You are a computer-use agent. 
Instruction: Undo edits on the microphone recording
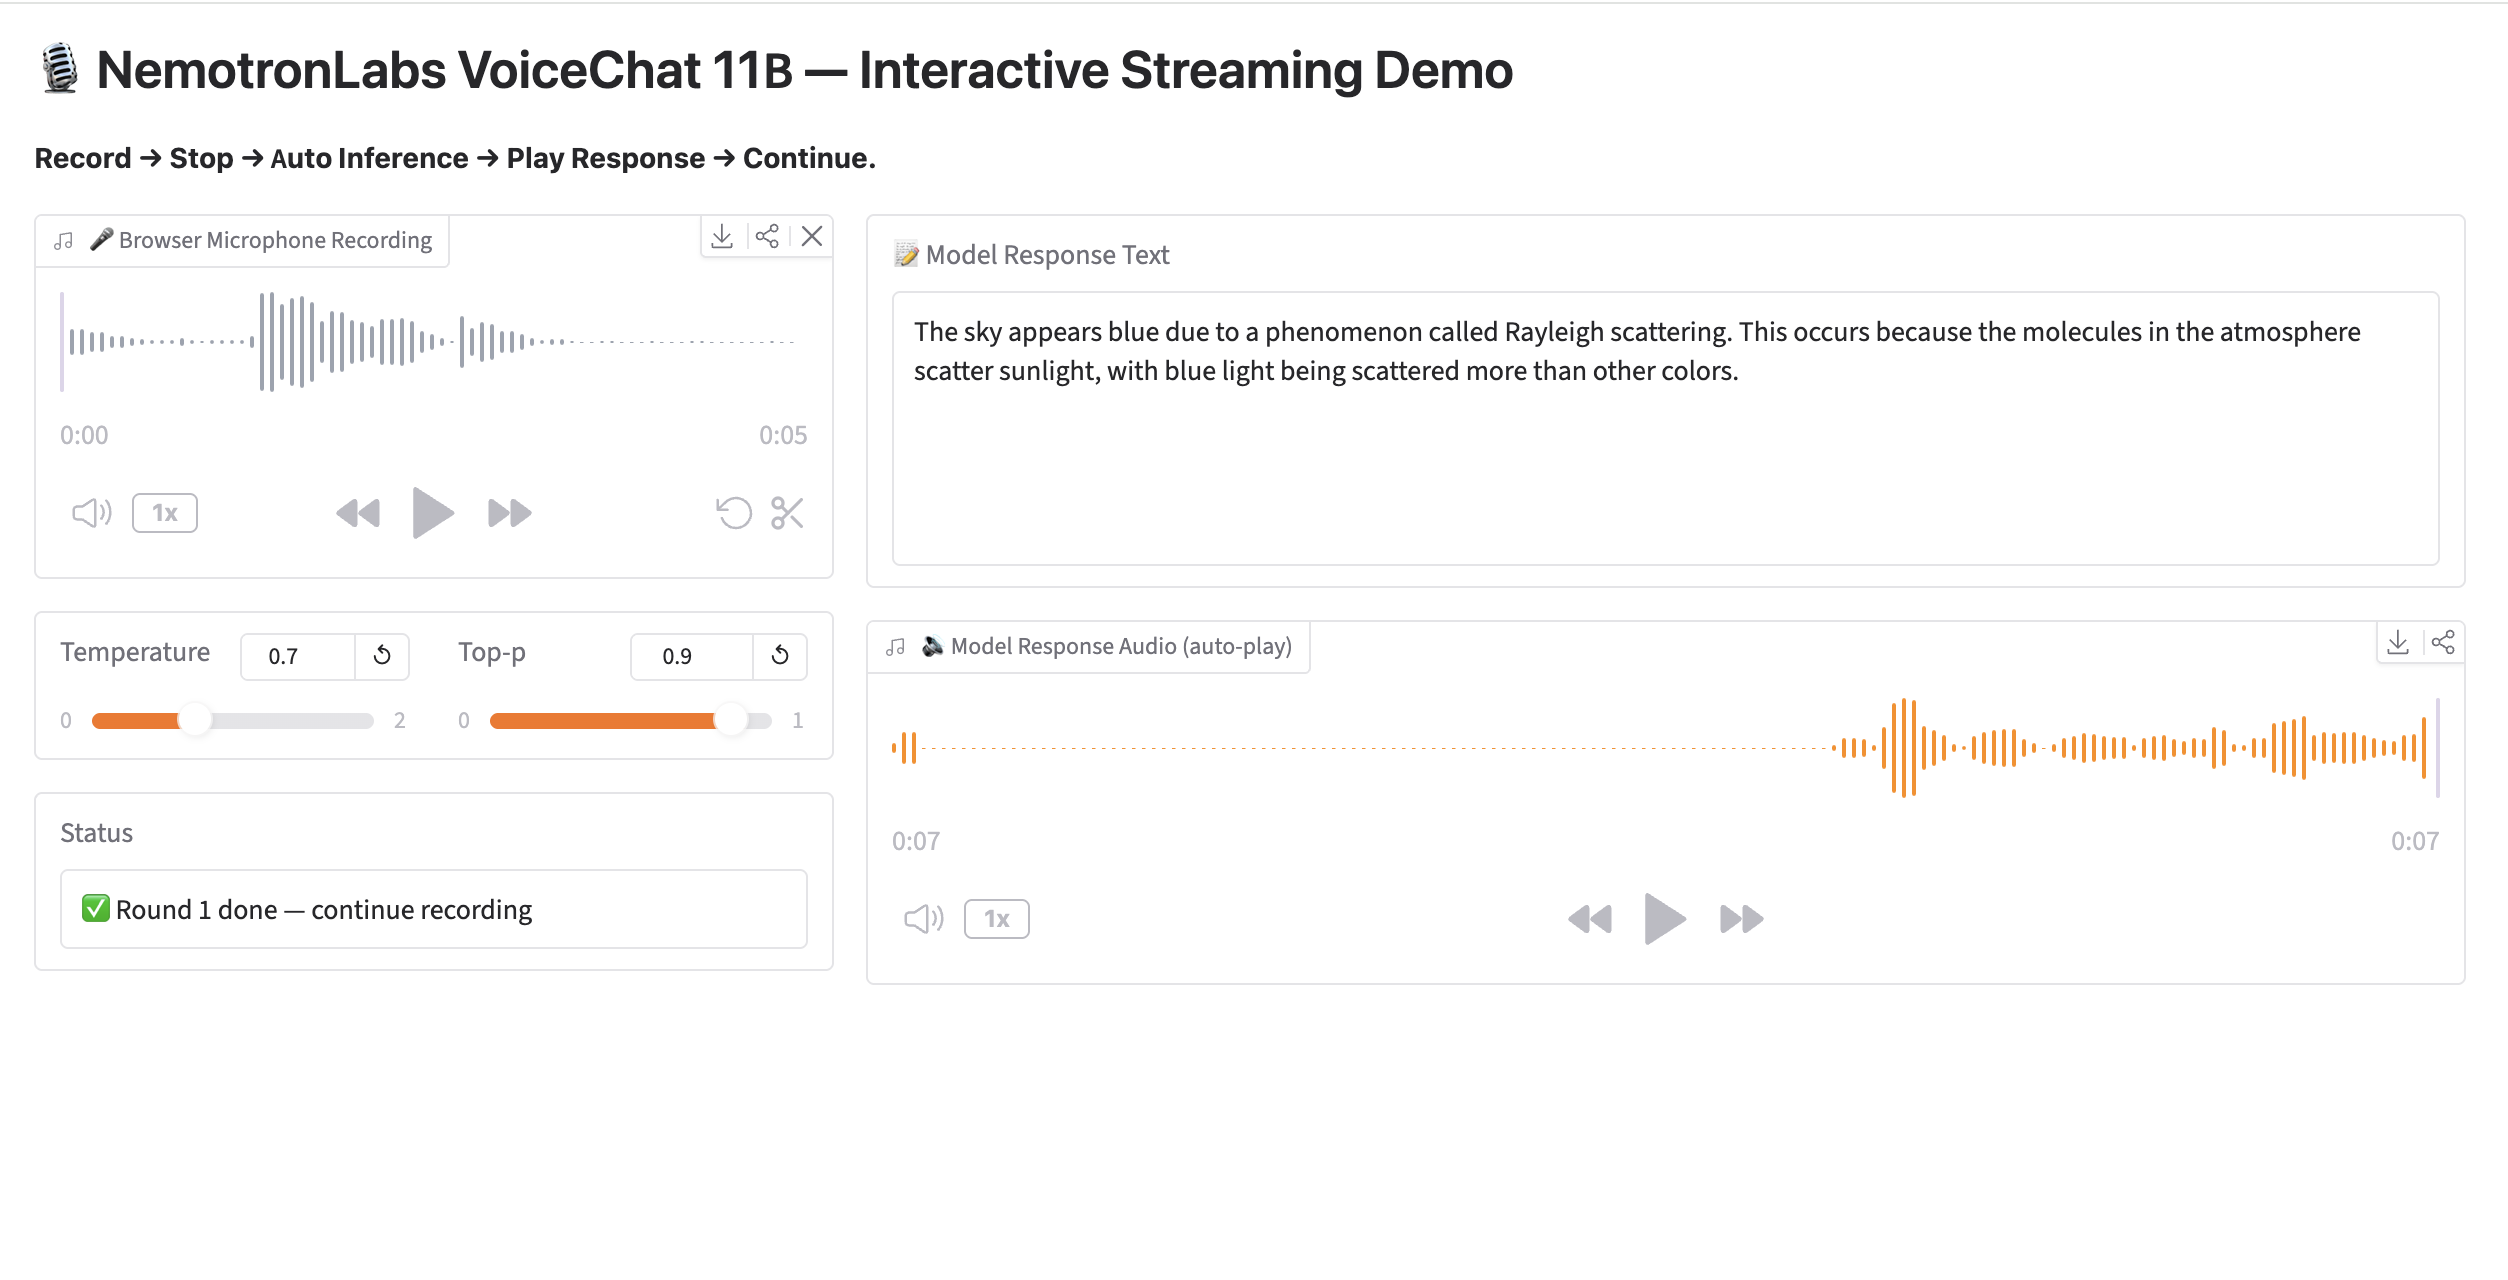(734, 513)
